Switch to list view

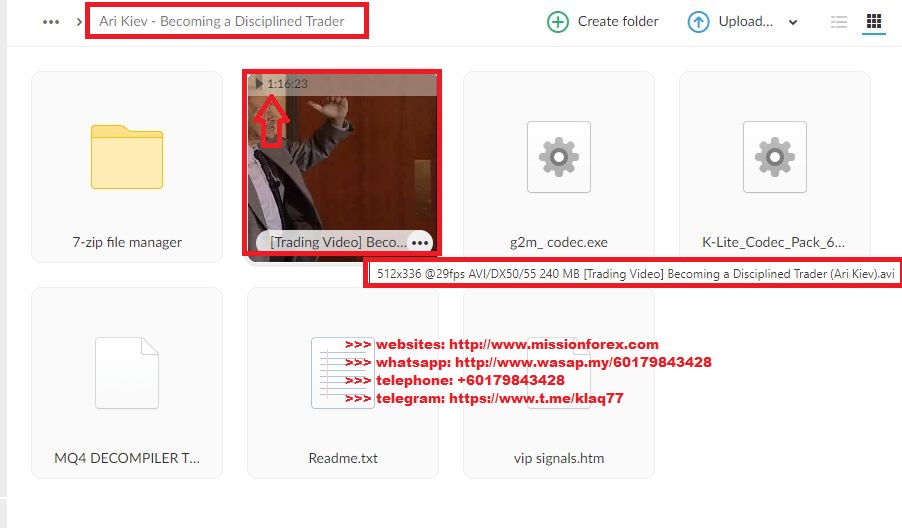coord(839,22)
